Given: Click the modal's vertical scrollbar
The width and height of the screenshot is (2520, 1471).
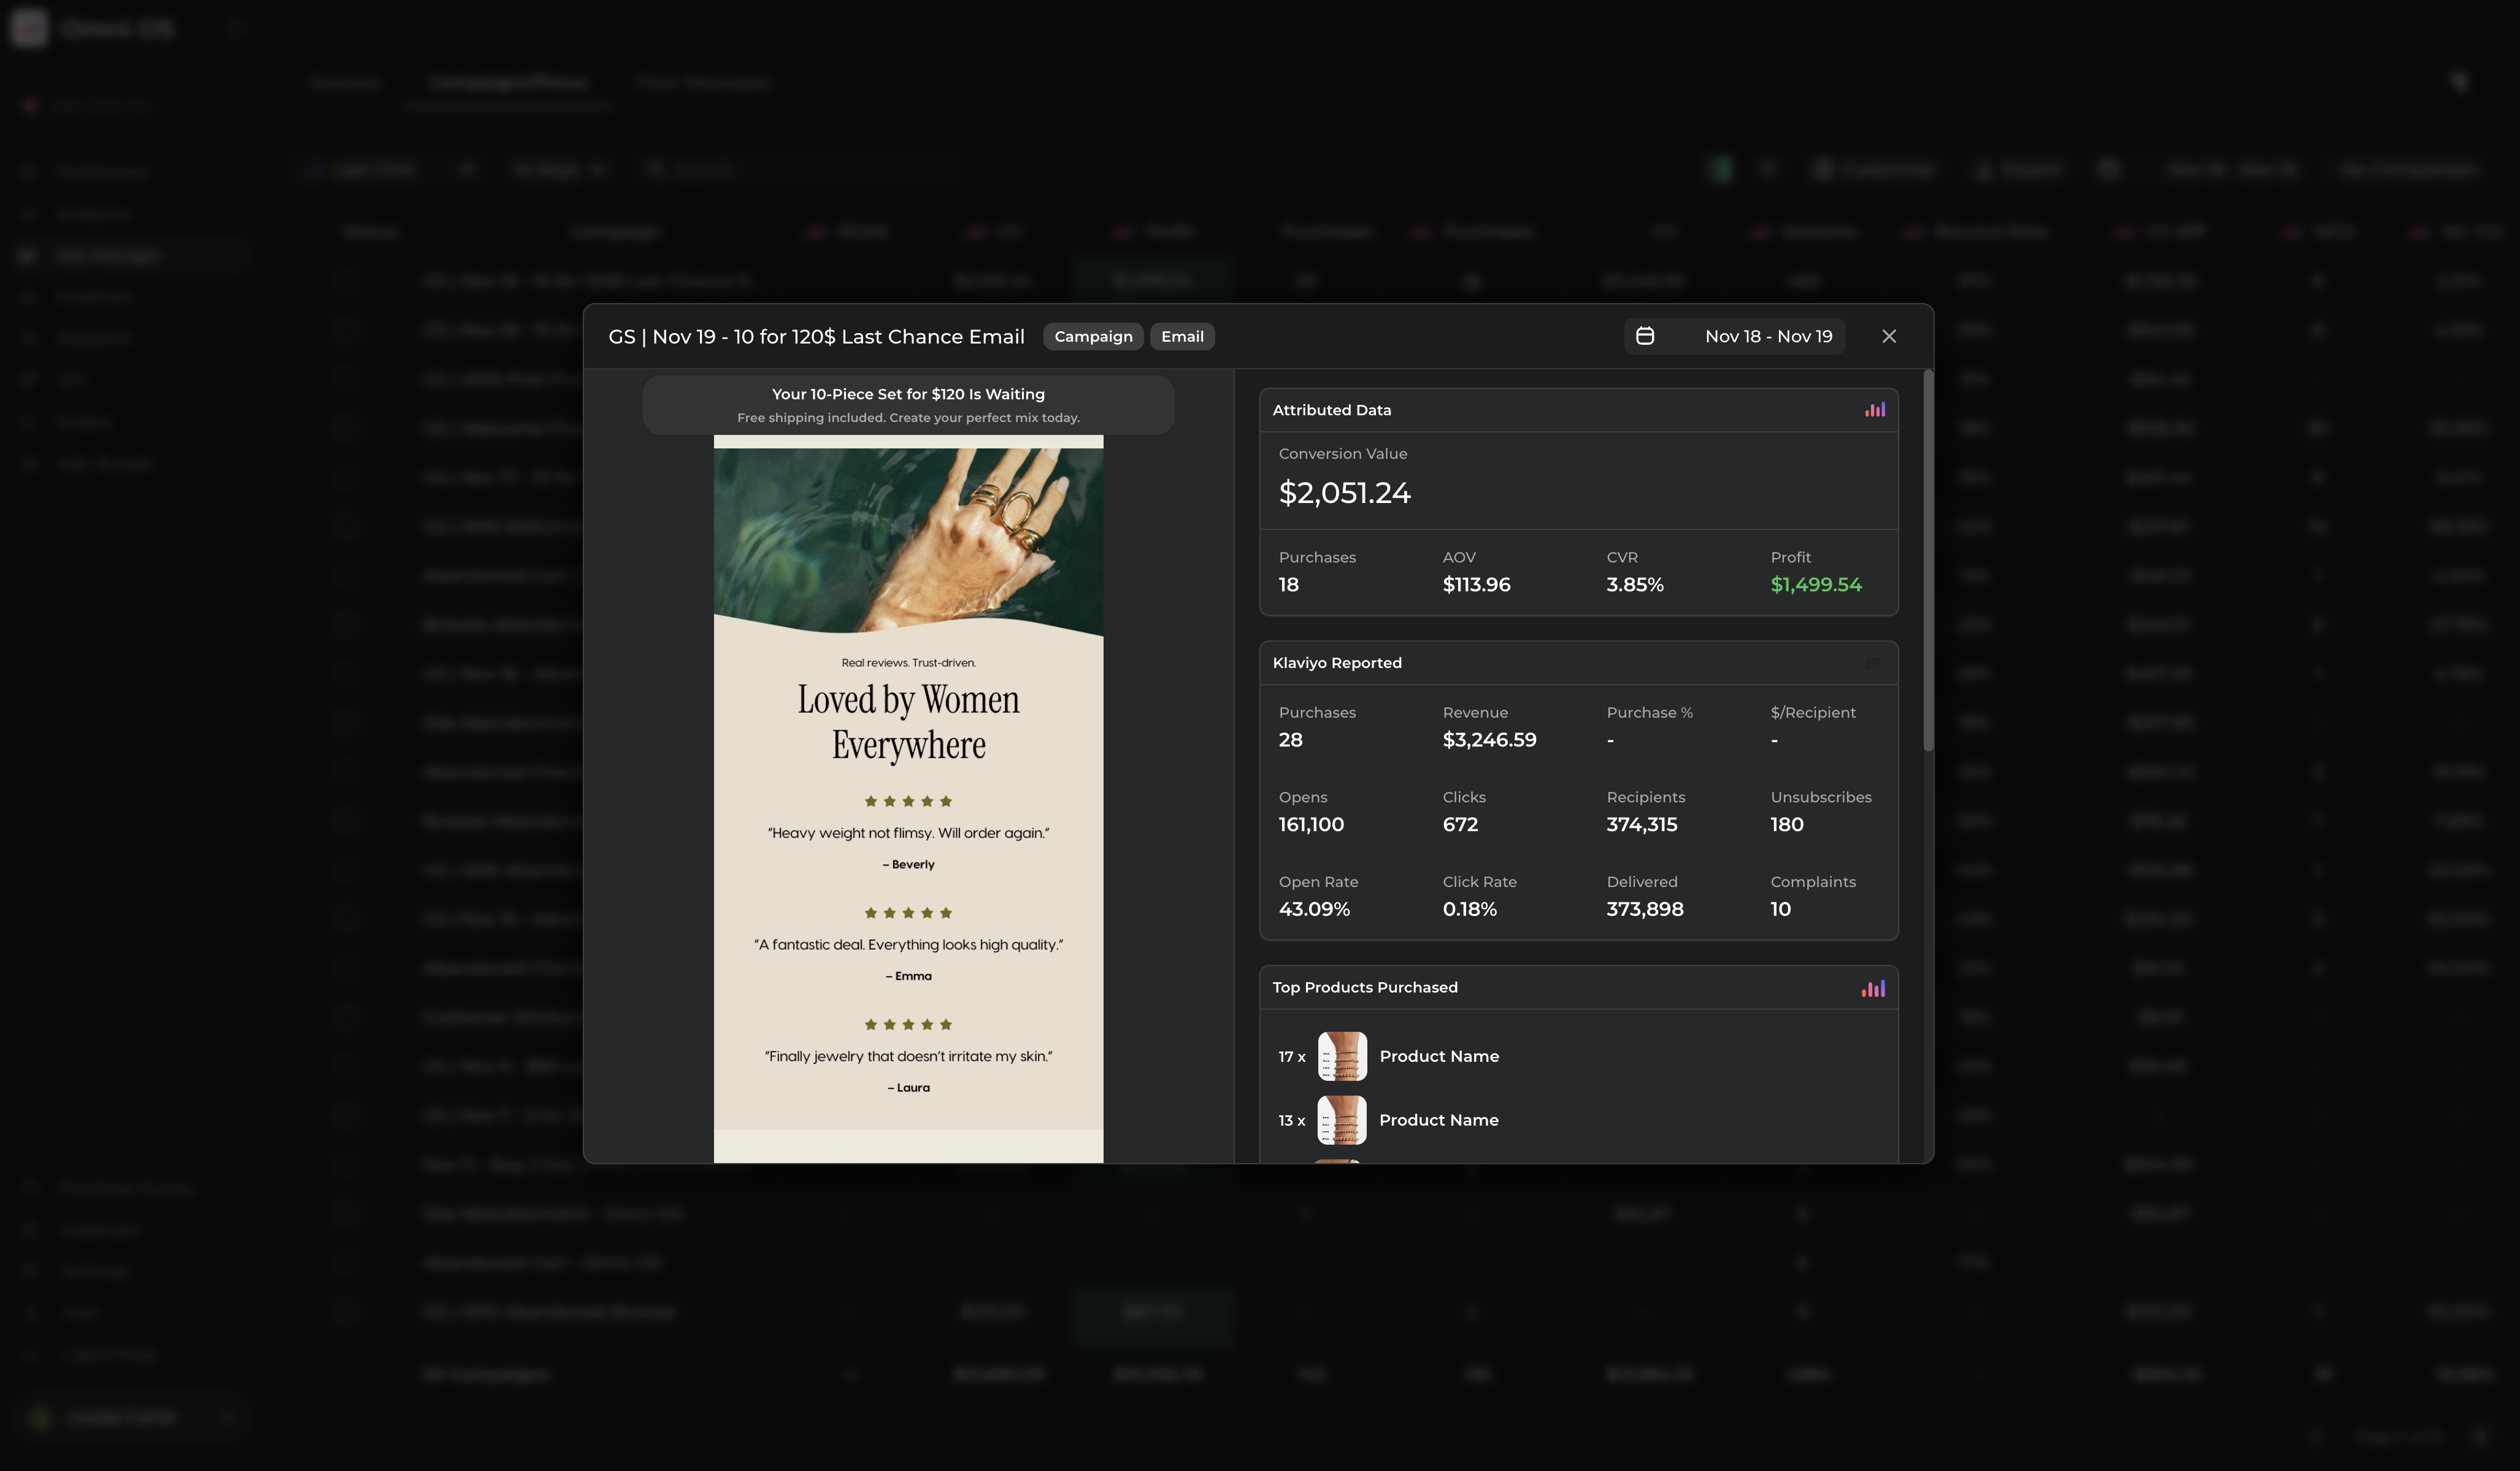Looking at the screenshot, I should 1927,560.
